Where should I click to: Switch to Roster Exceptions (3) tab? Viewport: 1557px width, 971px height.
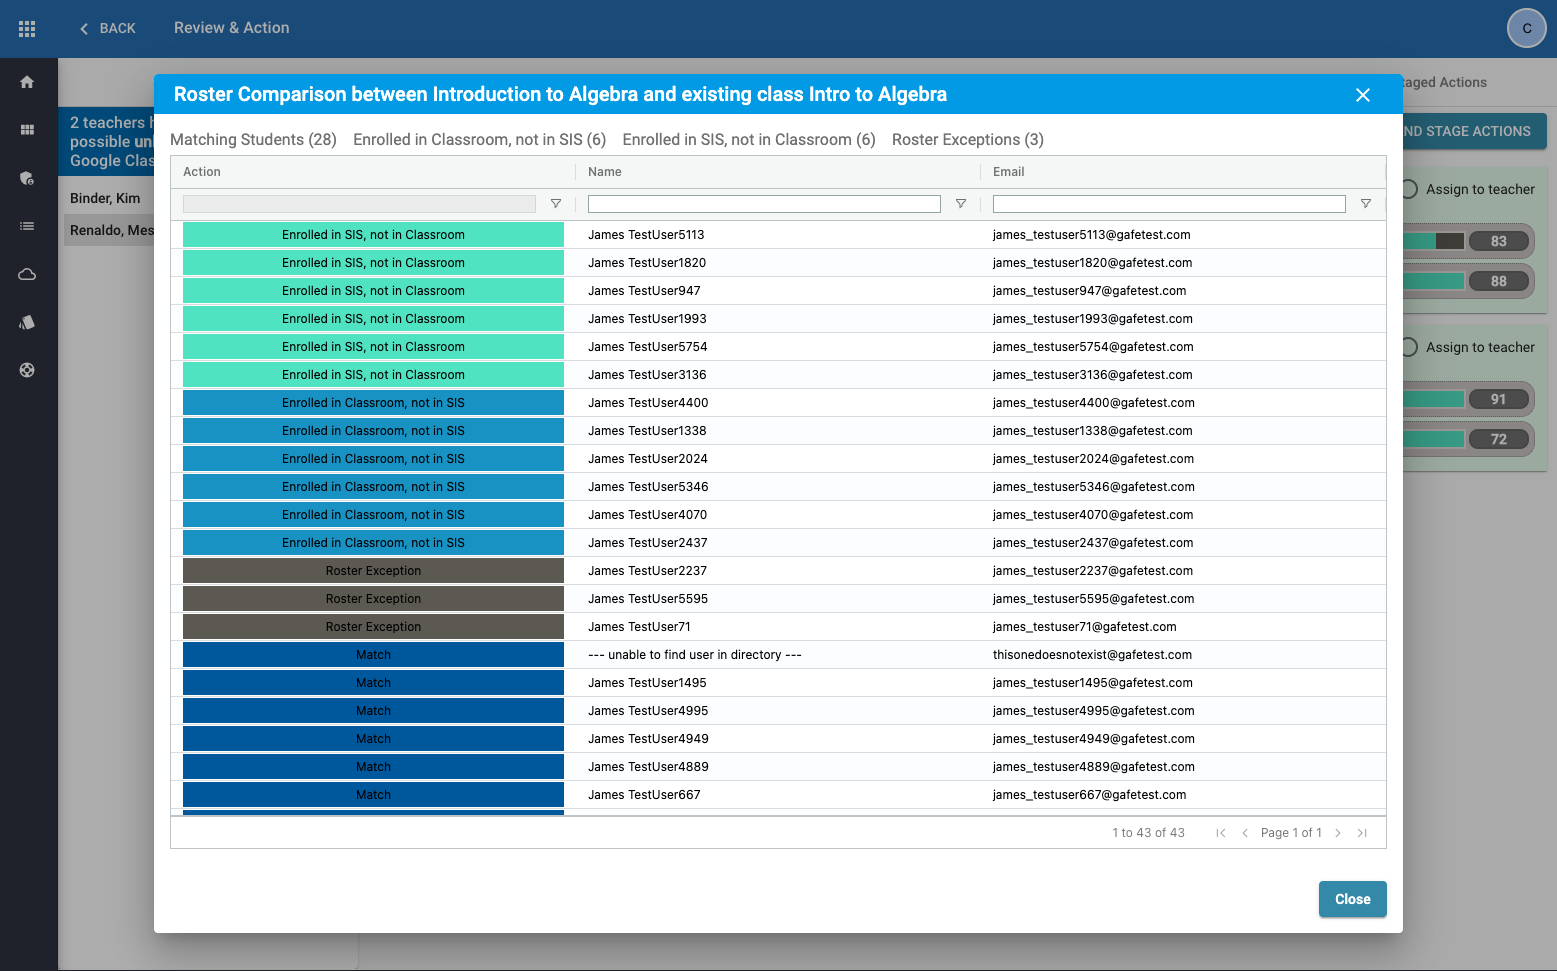(x=967, y=140)
